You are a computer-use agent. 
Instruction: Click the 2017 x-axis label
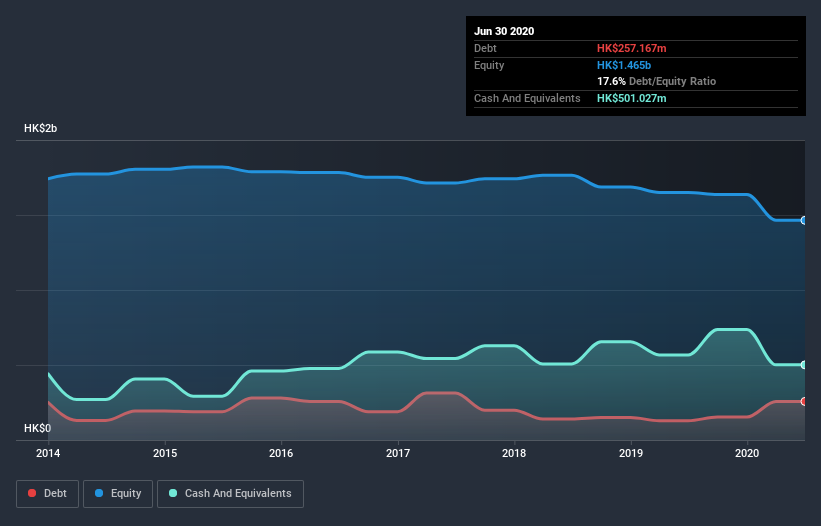[x=398, y=453]
